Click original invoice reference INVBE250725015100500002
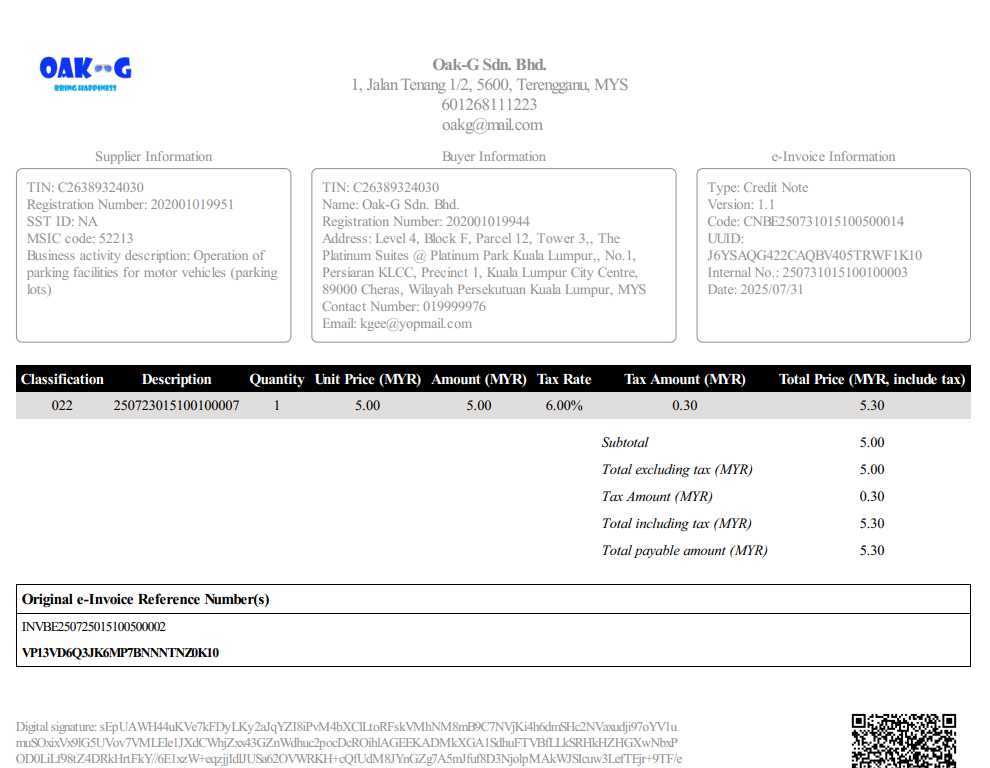Viewport: 990px width, 768px height. [94, 627]
